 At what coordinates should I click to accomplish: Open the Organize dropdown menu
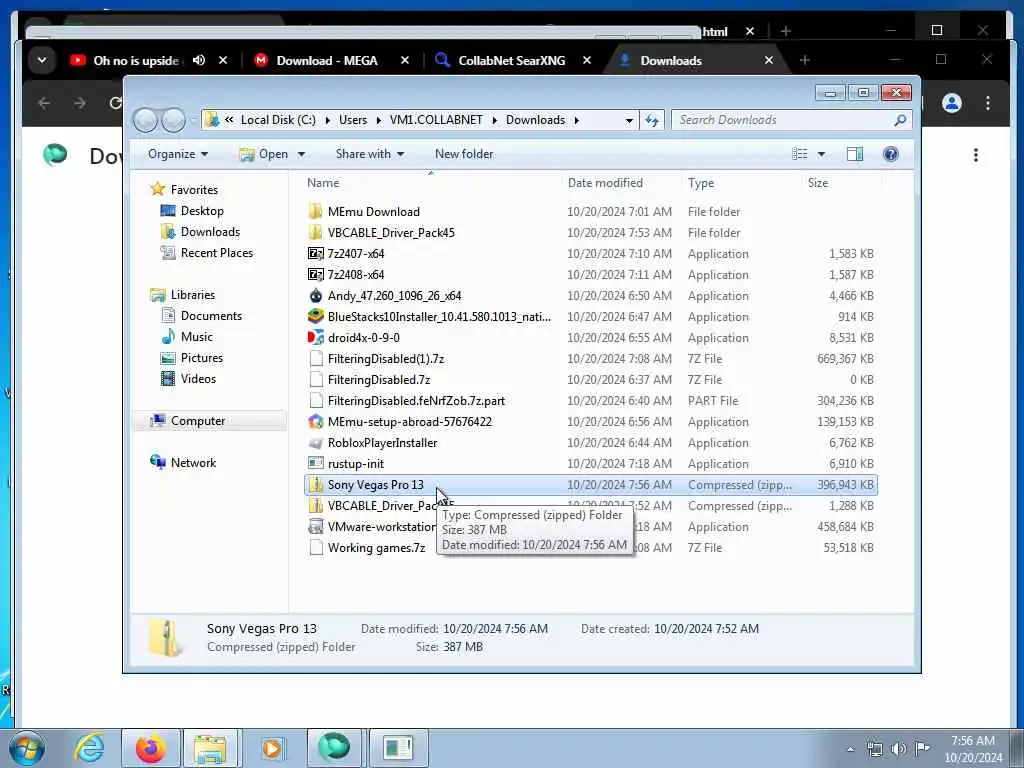point(178,154)
